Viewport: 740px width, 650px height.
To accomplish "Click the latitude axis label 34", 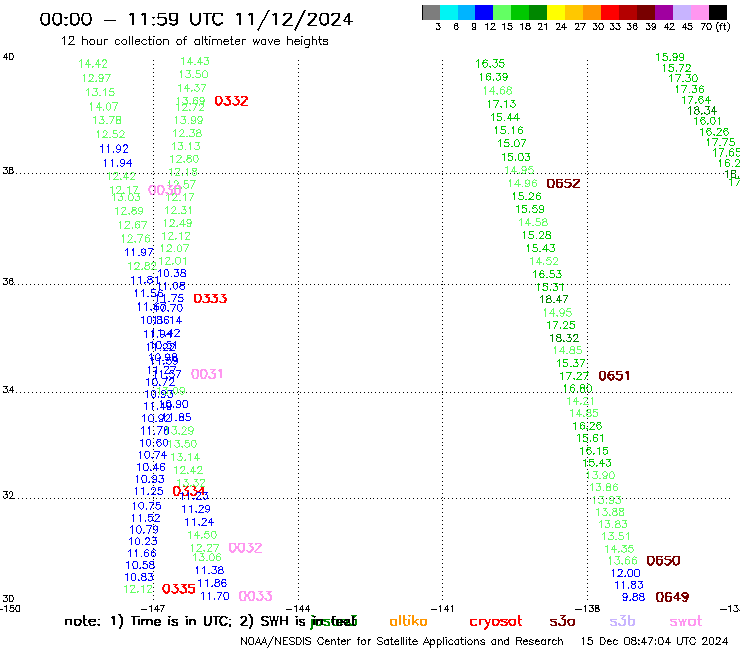I will tap(8, 390).
